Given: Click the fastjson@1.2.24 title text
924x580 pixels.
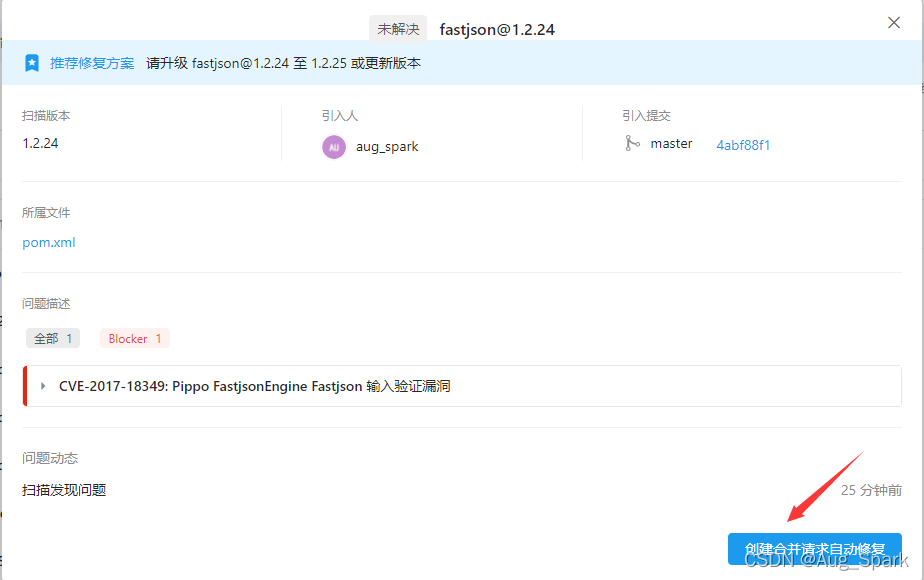Looking at the screenshot, I should tap(497, 29).
